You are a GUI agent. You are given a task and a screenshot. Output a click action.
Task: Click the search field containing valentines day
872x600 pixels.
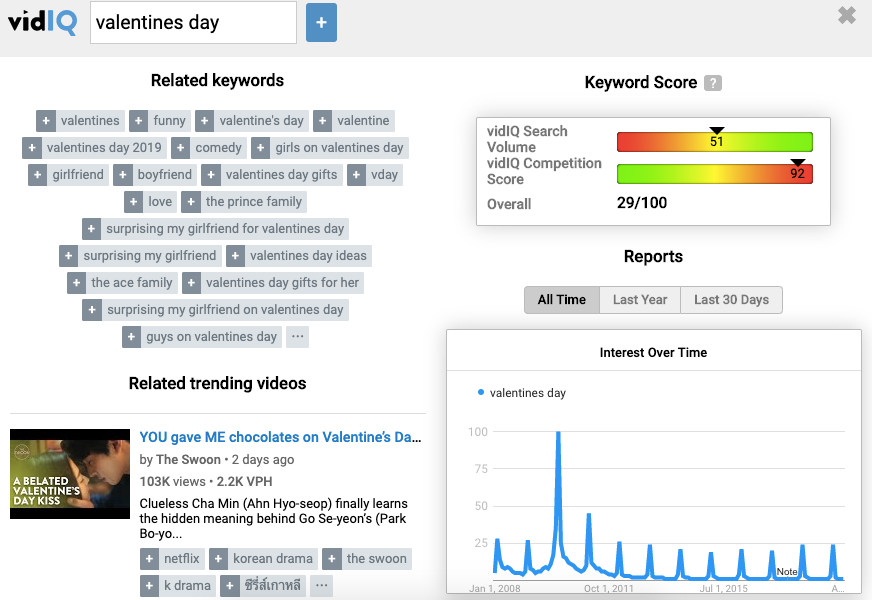click(x=193, y=23)
